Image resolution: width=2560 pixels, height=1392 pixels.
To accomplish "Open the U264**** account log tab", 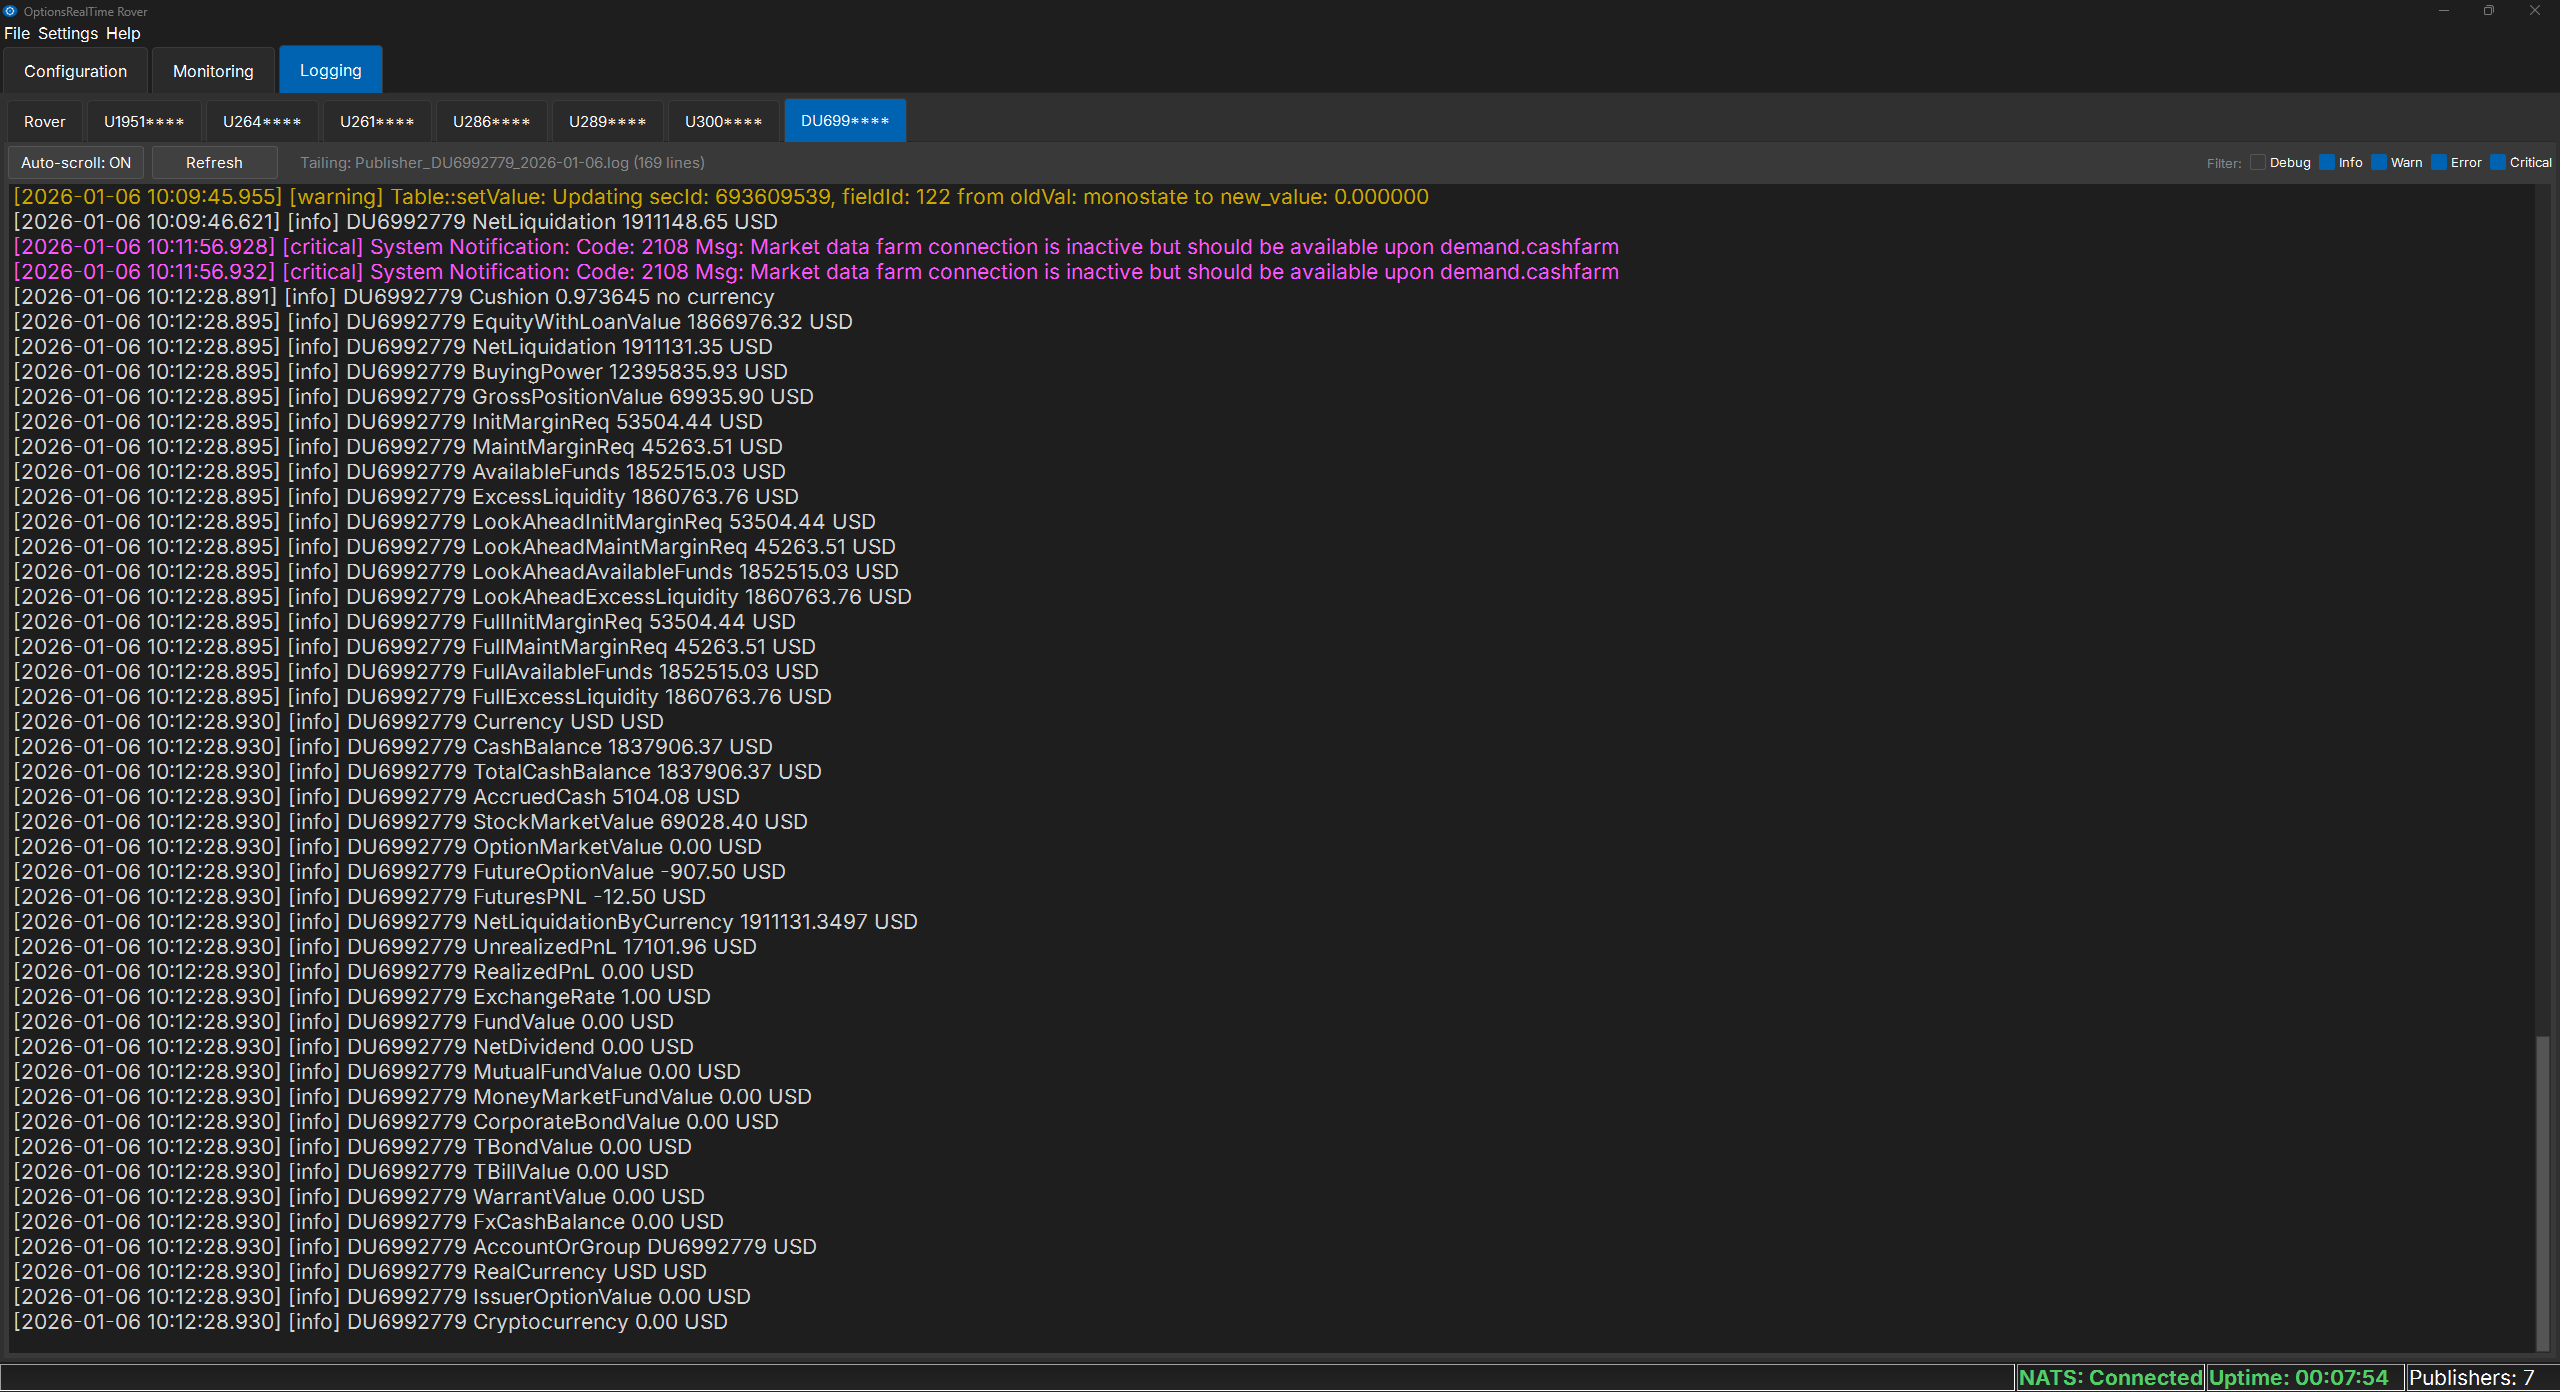I will [262, 121].
